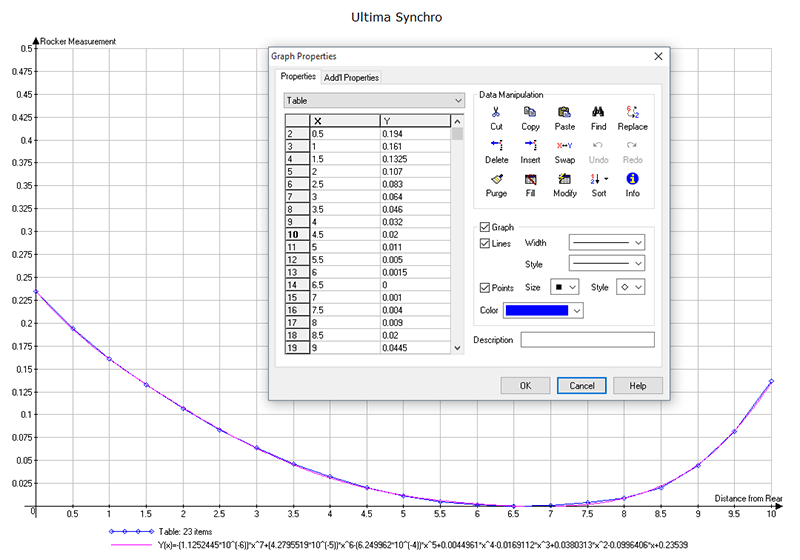800x560 pixels.
Task: Click the Cancel button
Action: 582,386
